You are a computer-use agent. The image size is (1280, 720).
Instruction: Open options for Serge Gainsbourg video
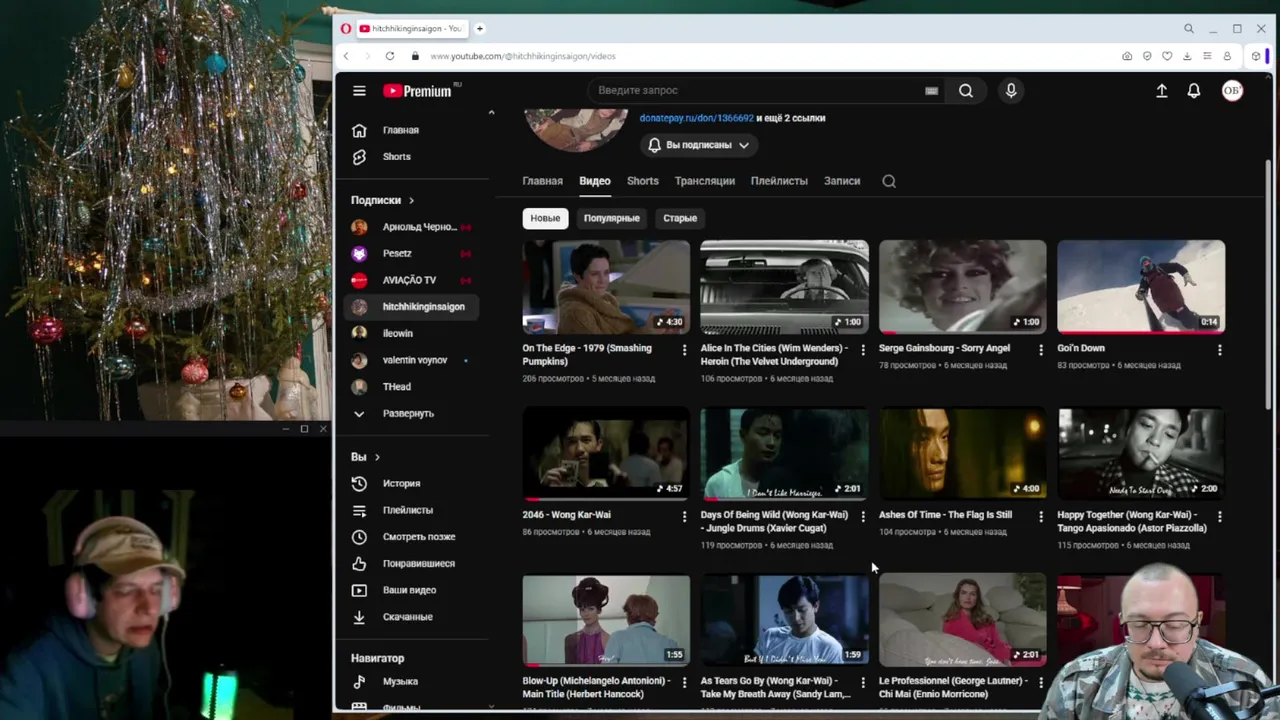(1041, 350)
